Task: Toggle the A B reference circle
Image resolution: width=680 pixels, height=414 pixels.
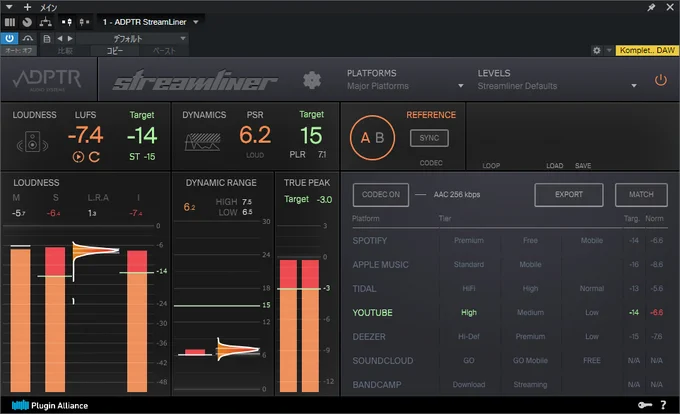Action: (372, 138)
